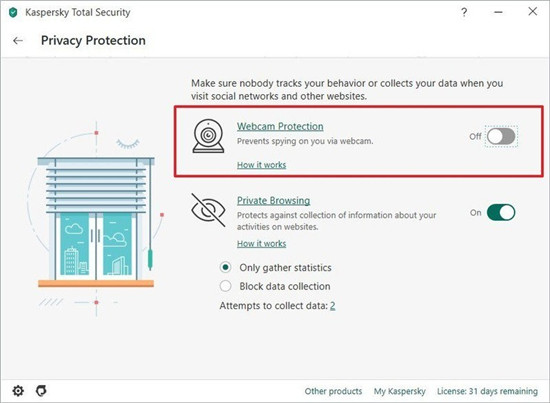Click the Kaspersky shield logo icon
Image resolution: width=550 pixels, height=403 pixels.
13,13
